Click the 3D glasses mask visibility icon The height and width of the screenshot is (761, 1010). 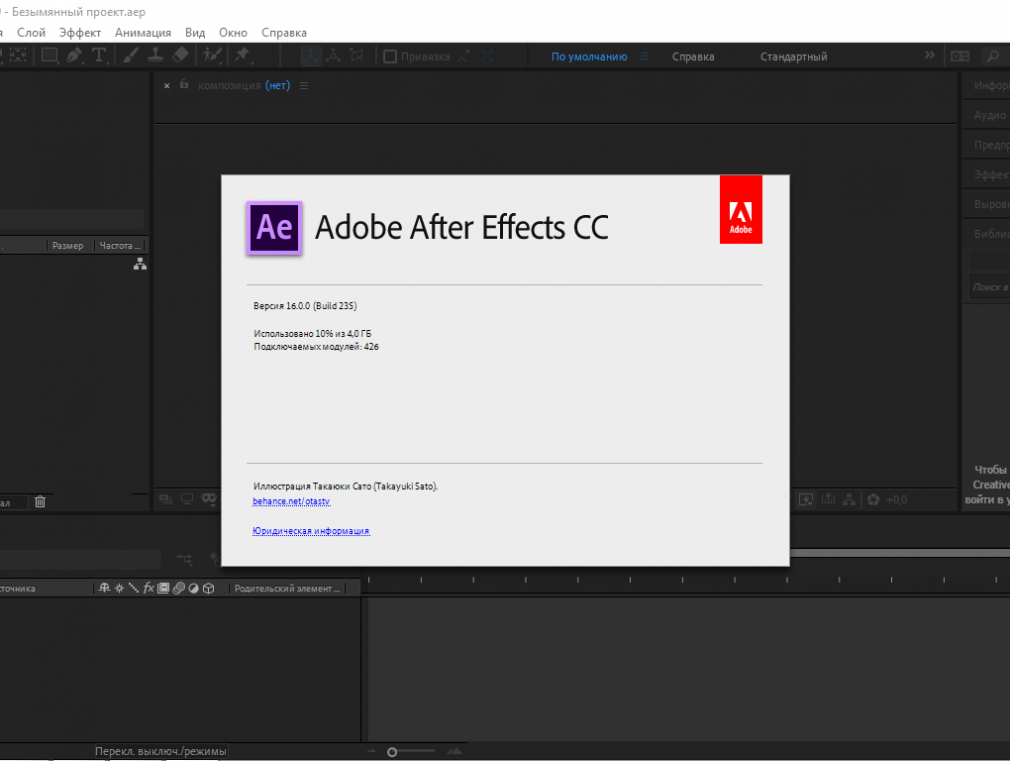click(x=209, y=499)
